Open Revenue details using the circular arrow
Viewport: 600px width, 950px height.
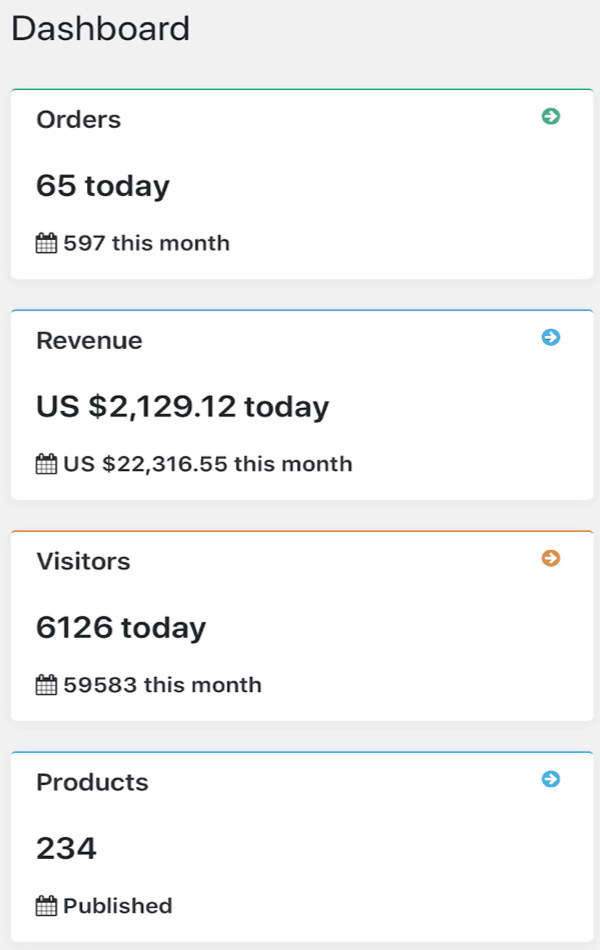pos(551,338)
